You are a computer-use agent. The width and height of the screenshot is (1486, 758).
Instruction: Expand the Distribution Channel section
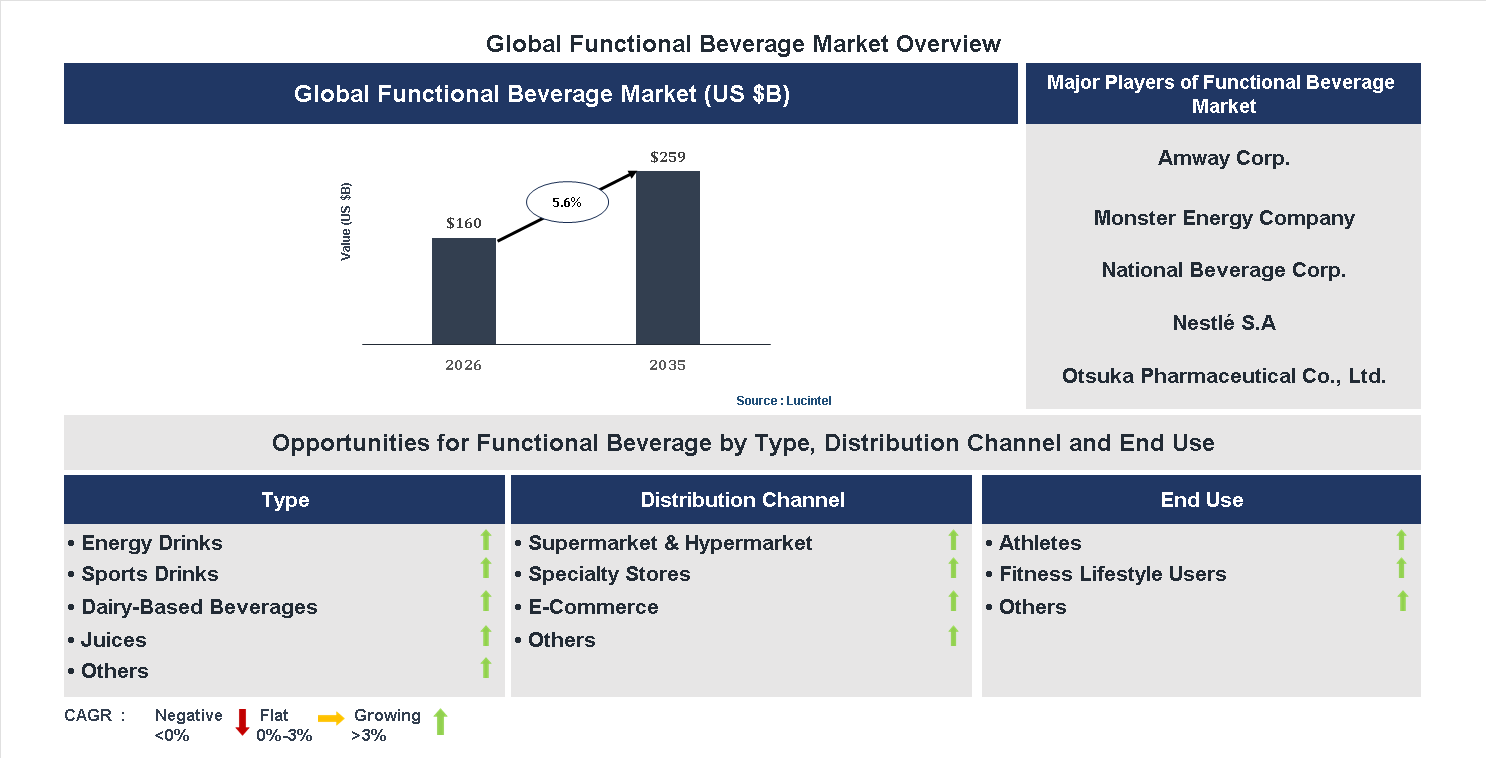742,499
